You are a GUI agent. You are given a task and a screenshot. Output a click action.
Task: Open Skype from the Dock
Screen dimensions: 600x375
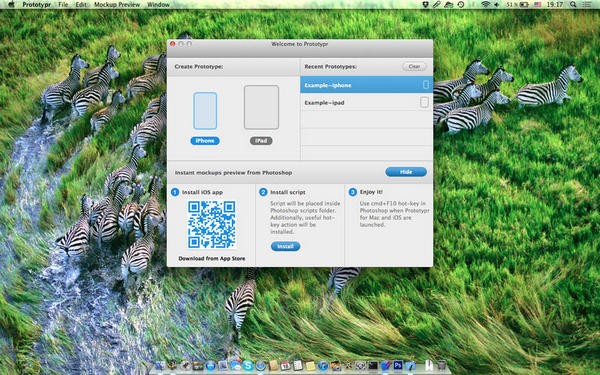click(248, 365)
